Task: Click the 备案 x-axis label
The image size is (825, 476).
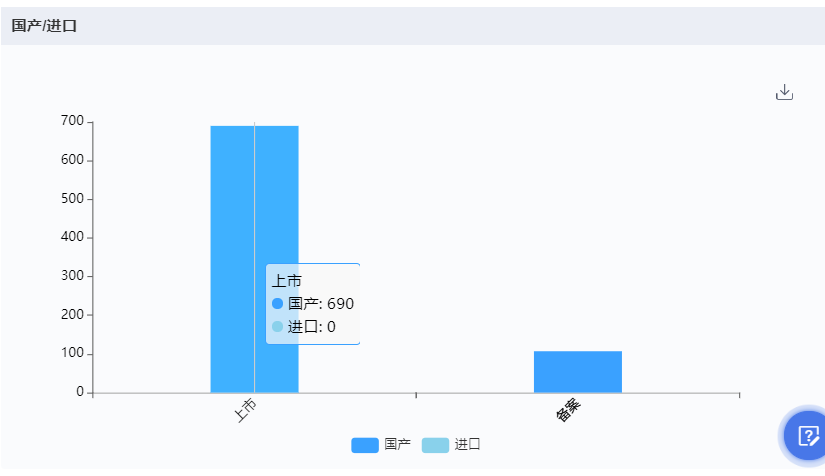Action: [570, 412]
